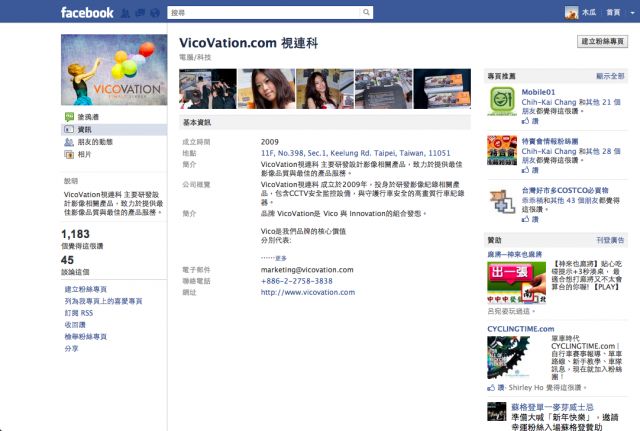Click the mahjong ad image

click(x=517, y=282)
